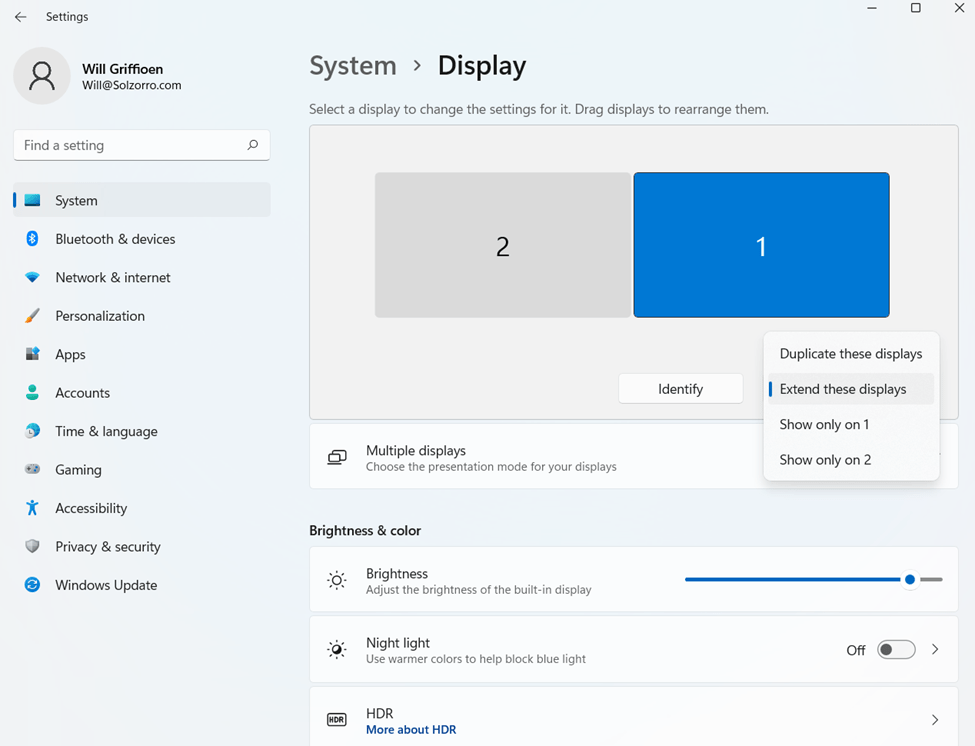Open the More about HDR link

[411, 730]
